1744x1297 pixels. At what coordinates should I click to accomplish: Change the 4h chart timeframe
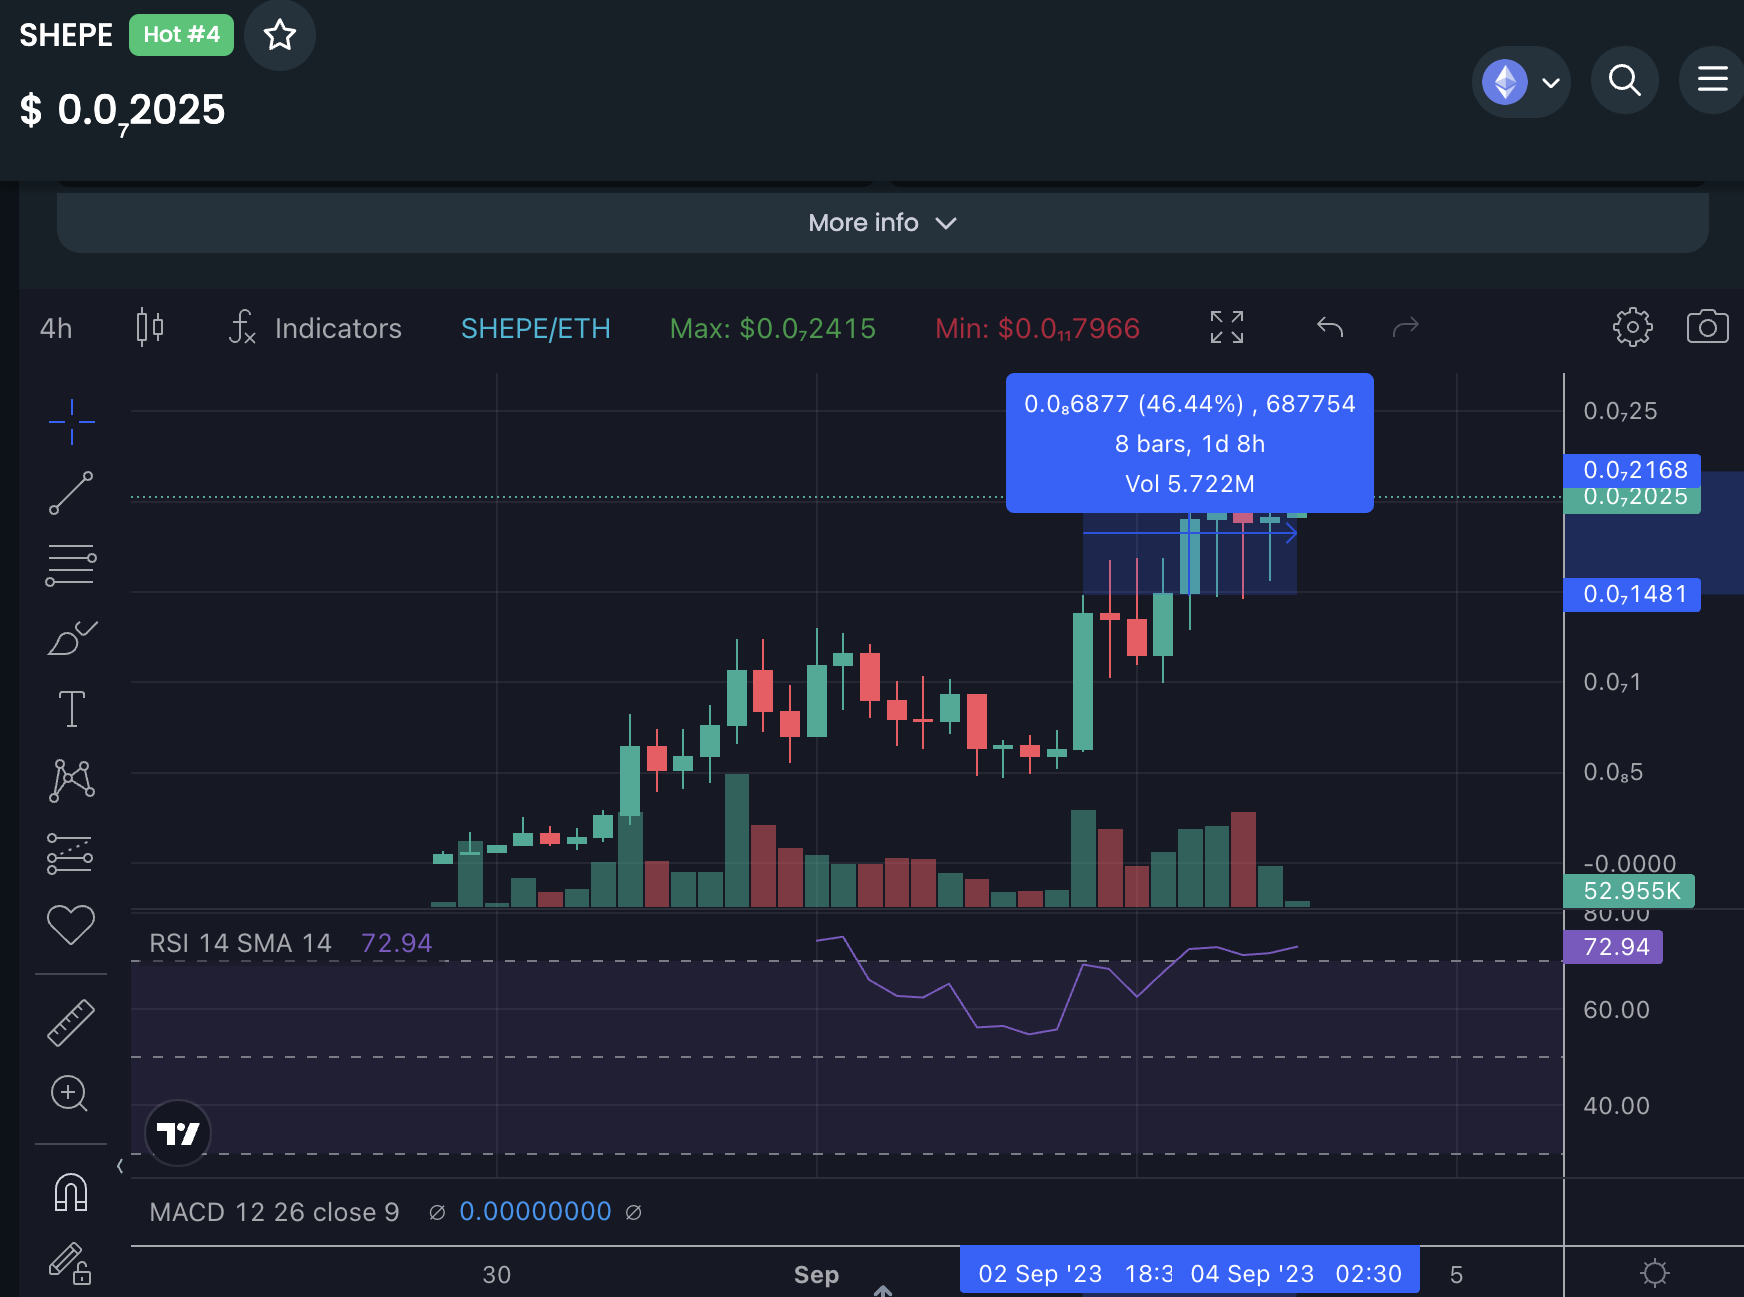pos(56,328)
